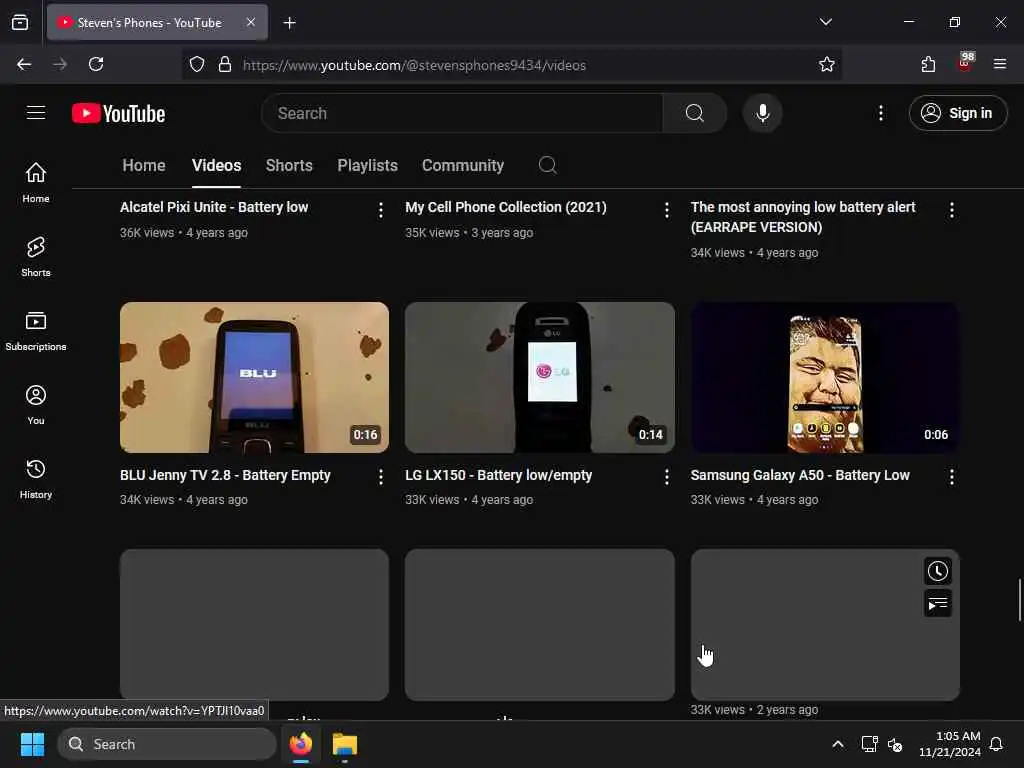Screen dimensions: 1024x768
Task: Open Windows Start menu
Action: (x=32, y=744)
